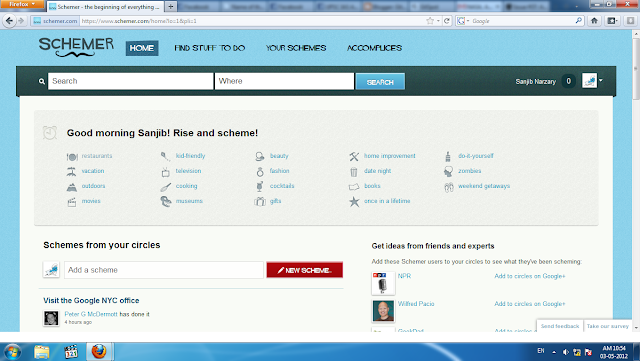Add Wilfred Pacio to circles on Google+
The height and width of the screenshot is (361, 640).
click(x=530, y=304)
